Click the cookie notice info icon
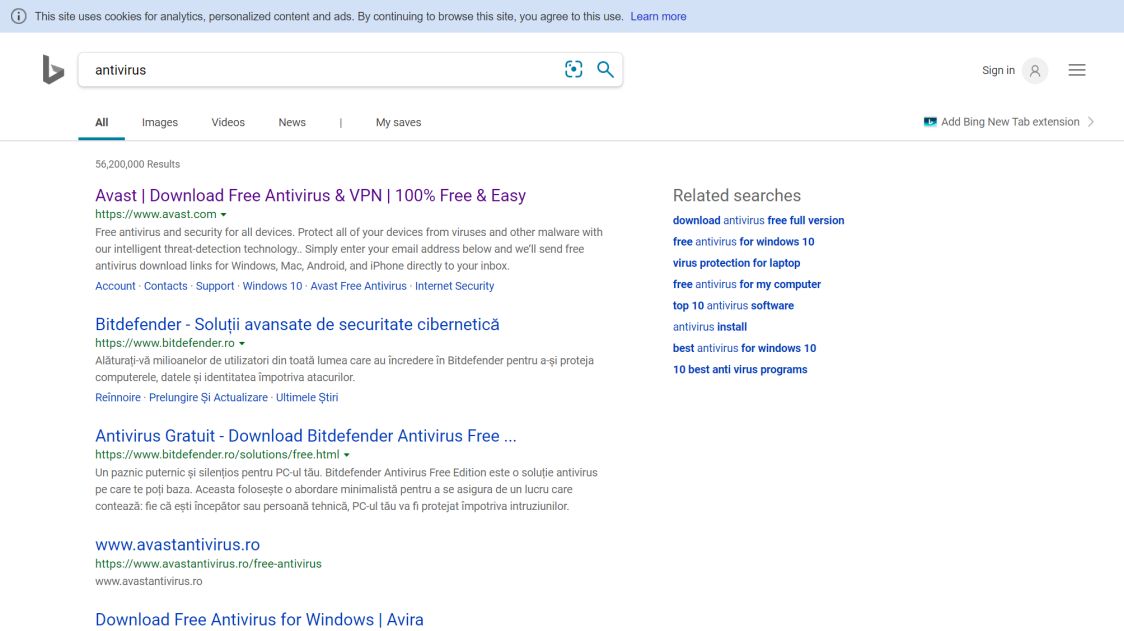Viewport: 1124px width, 631px height. click(x=19, y=16)
